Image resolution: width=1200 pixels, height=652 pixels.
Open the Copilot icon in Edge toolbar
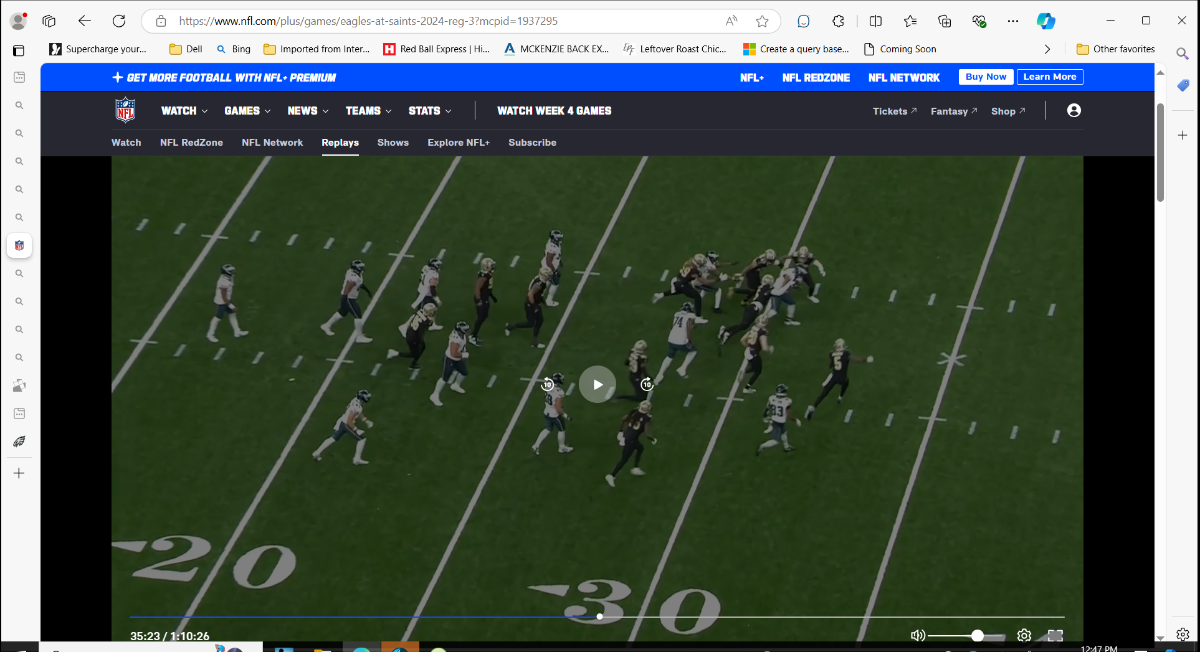1046,21
